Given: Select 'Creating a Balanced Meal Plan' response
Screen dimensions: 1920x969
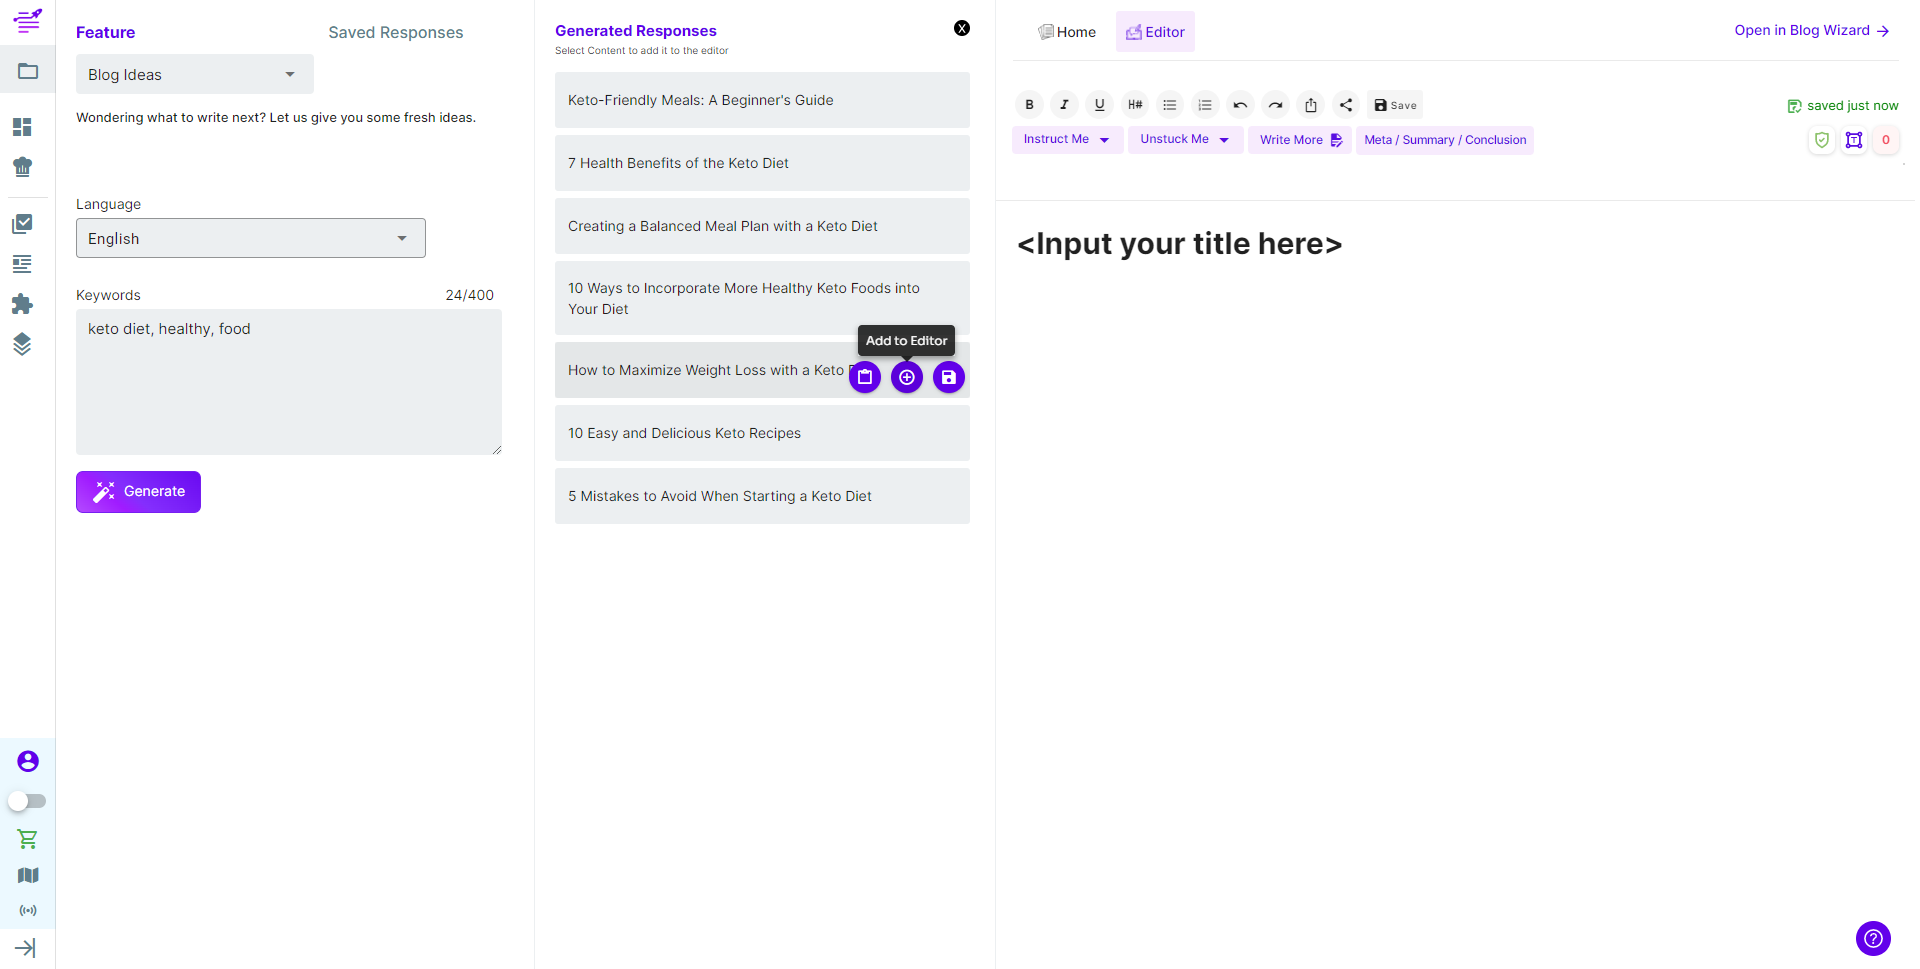Looking at the screenshot, I should tap(762, 226).
